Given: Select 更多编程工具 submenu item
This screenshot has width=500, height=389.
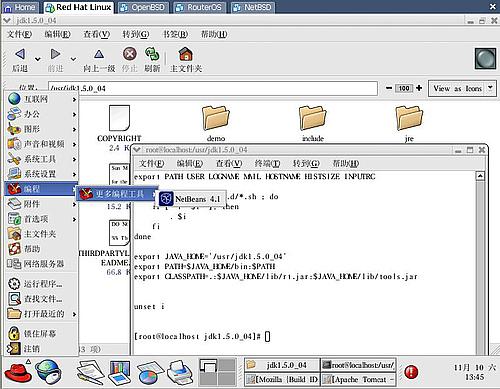Looking at the screenshot, I should pyautogui.click(x=117, y=193).
